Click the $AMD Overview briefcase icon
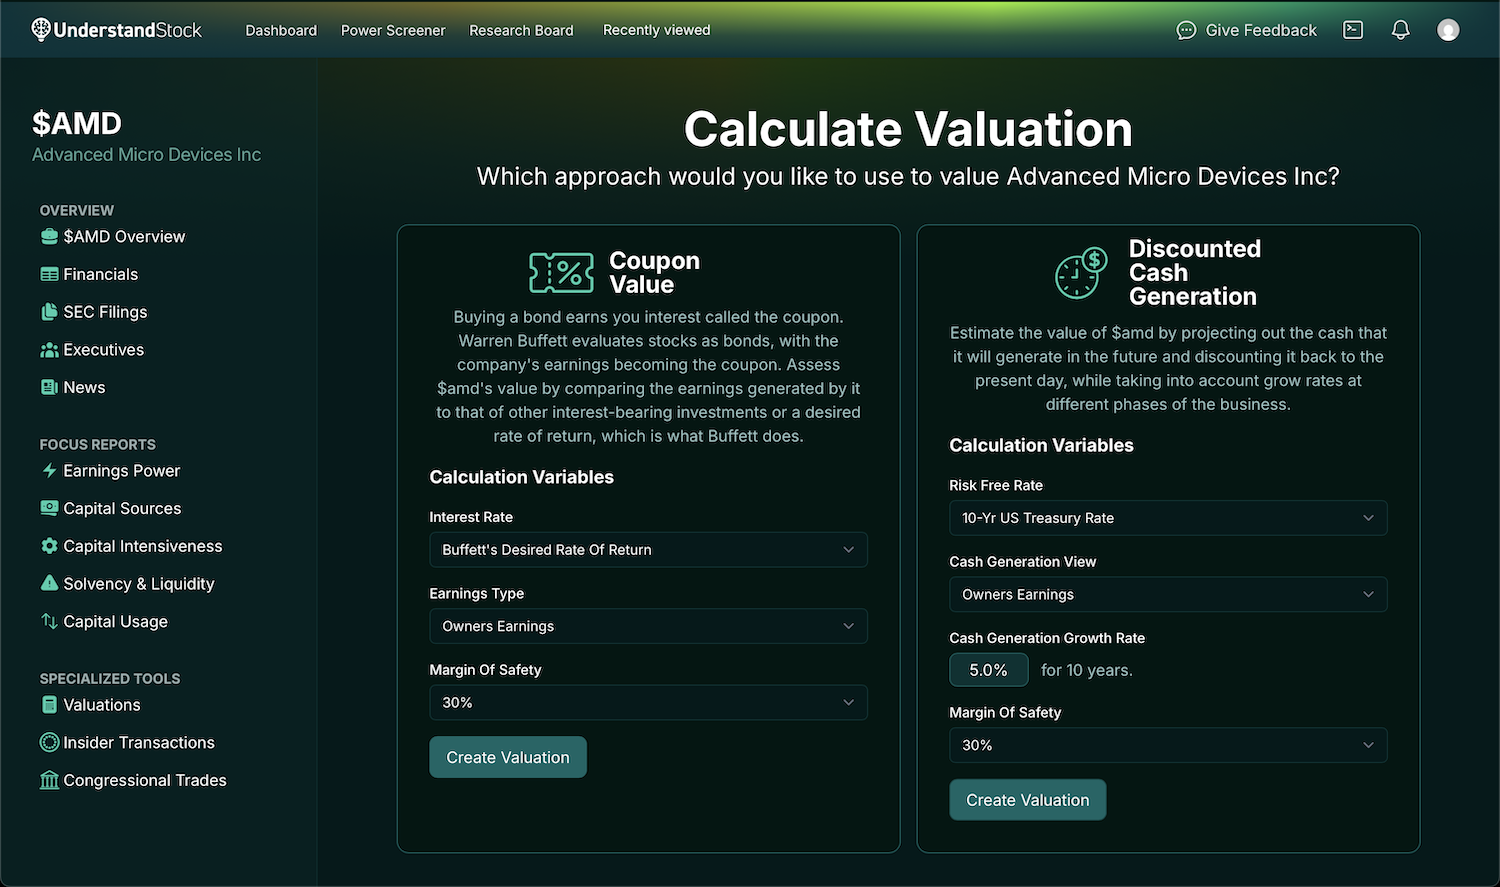Viewport: 1500px width, 887px height. [49, 237]
